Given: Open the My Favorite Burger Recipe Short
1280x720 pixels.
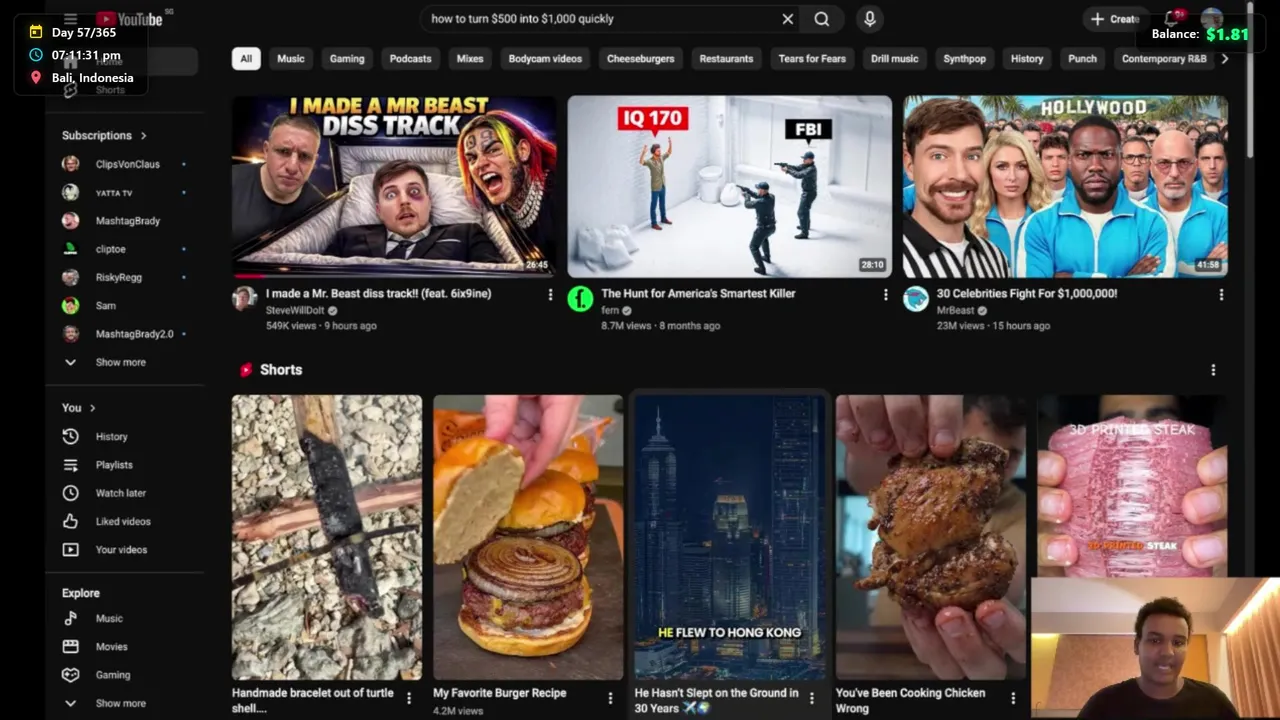Looking at the screenshot, I should tap(528, 537).
